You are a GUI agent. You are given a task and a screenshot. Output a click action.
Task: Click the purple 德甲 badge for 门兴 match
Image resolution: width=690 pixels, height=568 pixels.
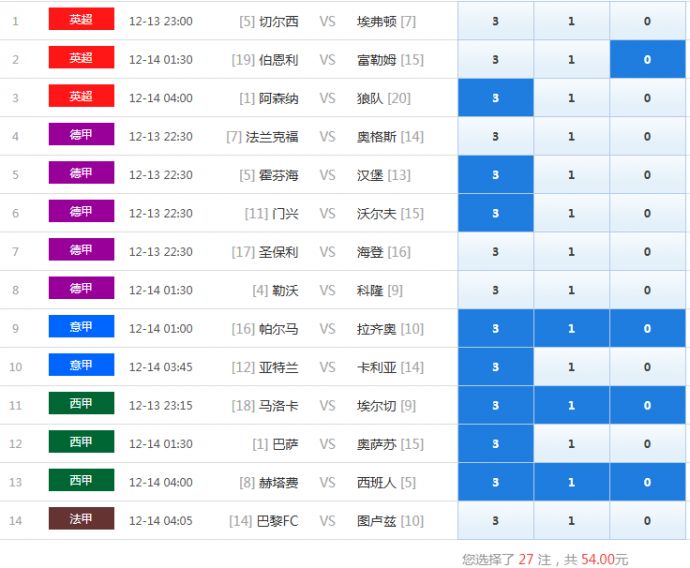[x=81, y=212]
